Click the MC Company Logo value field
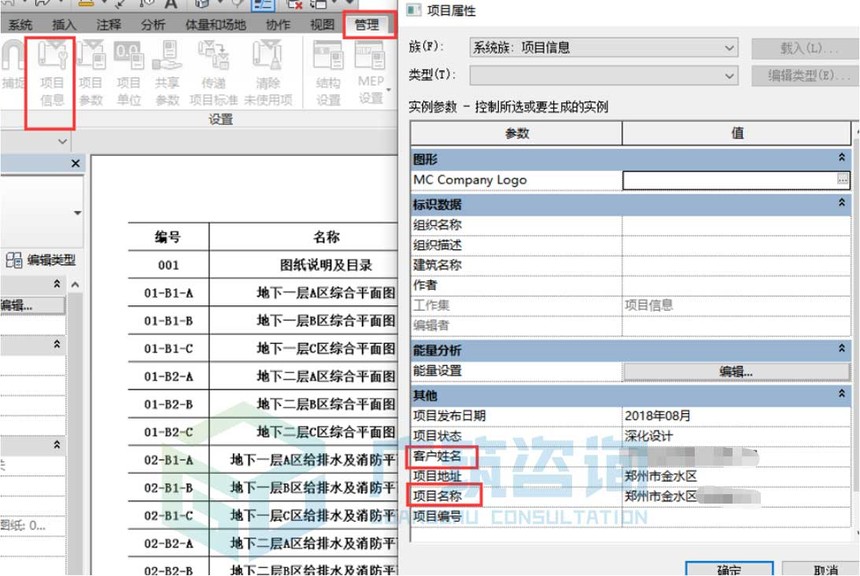Image resolution: width=860 pixels, height=576 pixels. pyautogui.click(x=729, y=180)
